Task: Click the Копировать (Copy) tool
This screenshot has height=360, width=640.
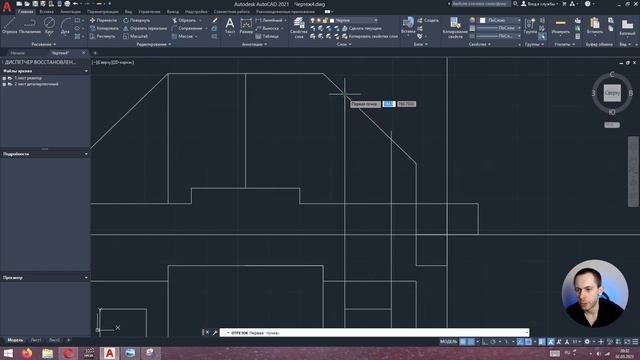Action: pos(104,28)
